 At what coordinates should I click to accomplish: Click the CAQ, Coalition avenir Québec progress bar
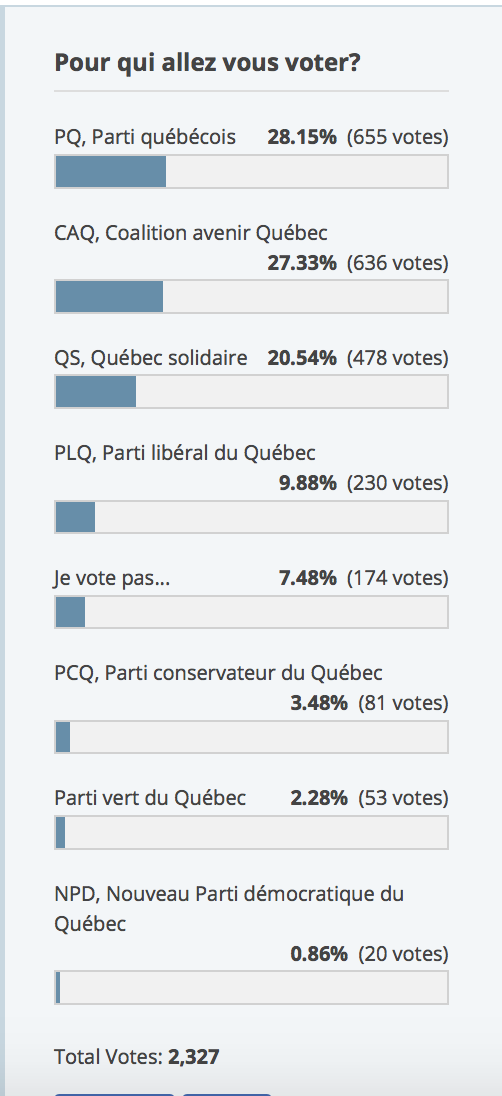point(251,296)
